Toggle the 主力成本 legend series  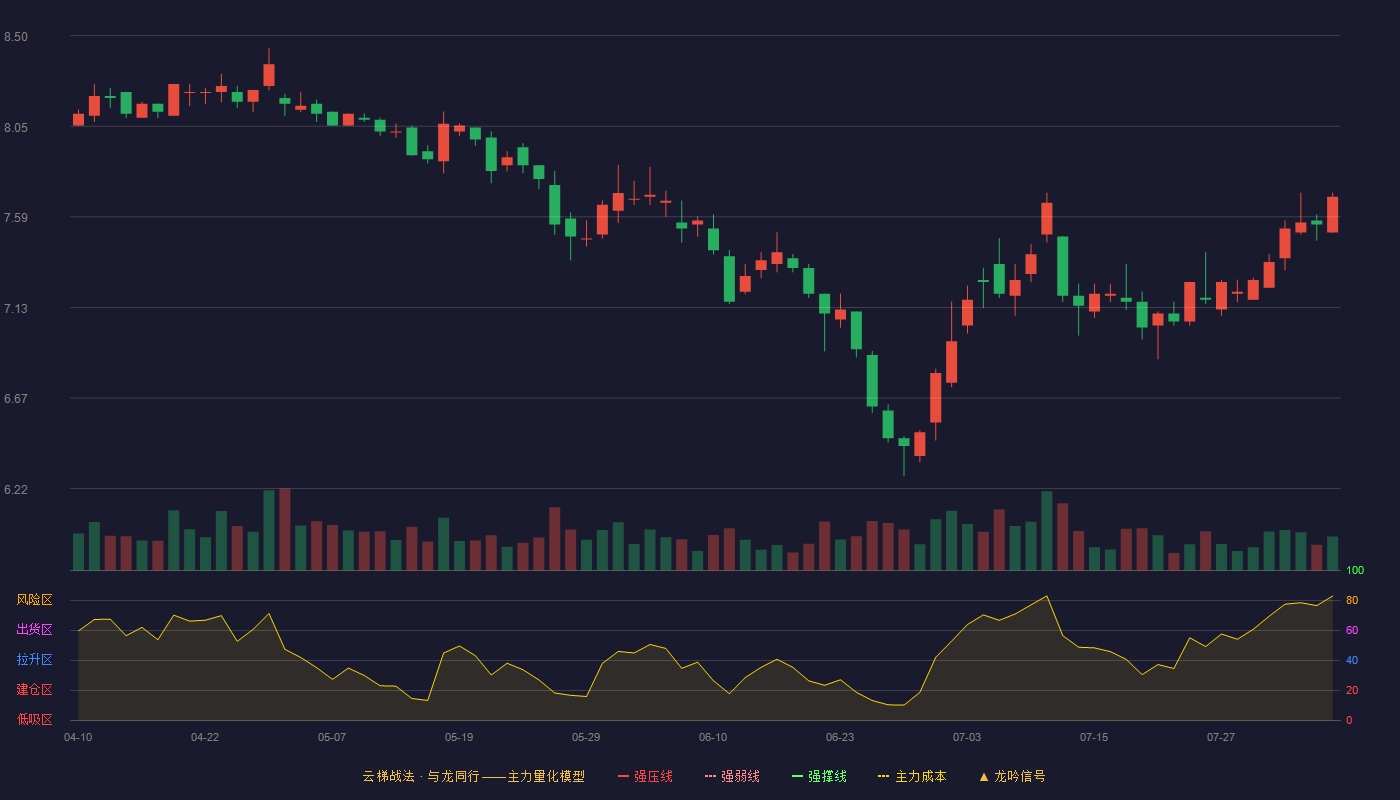point(912,776)
